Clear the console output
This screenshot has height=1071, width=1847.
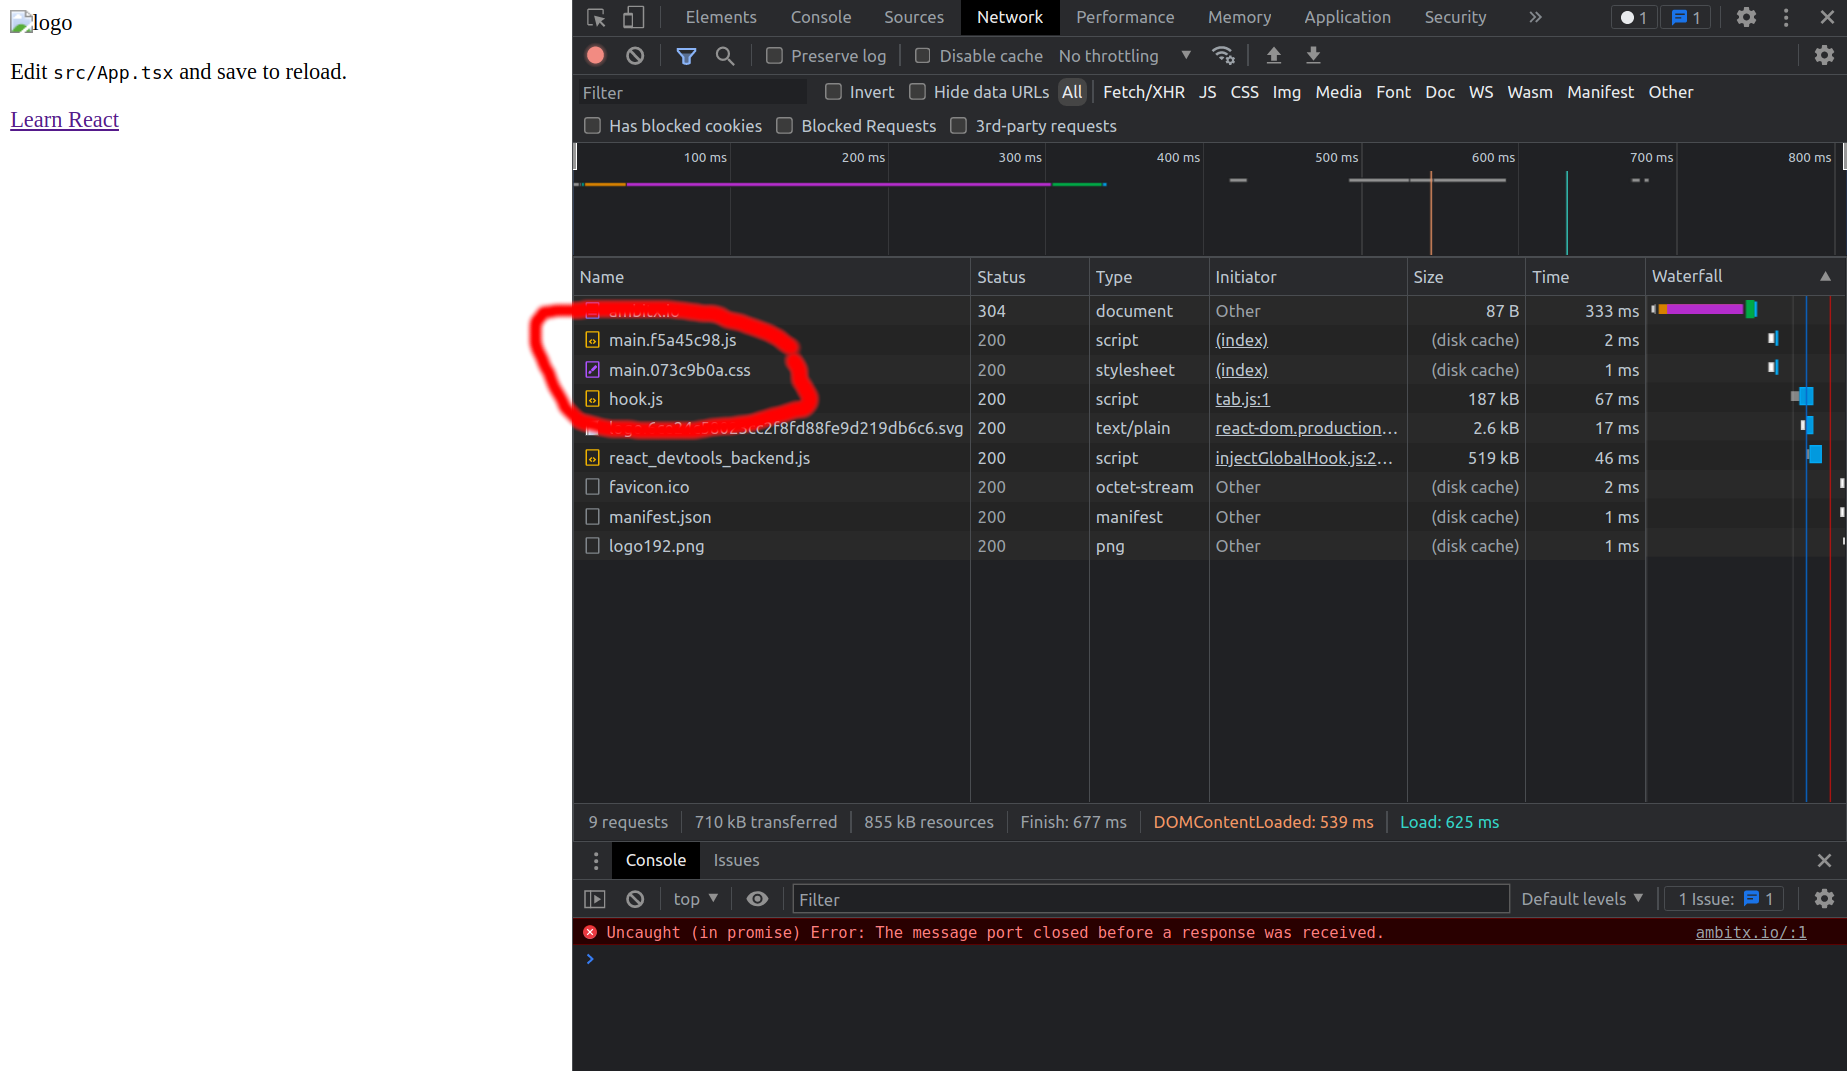pos(635,899)
